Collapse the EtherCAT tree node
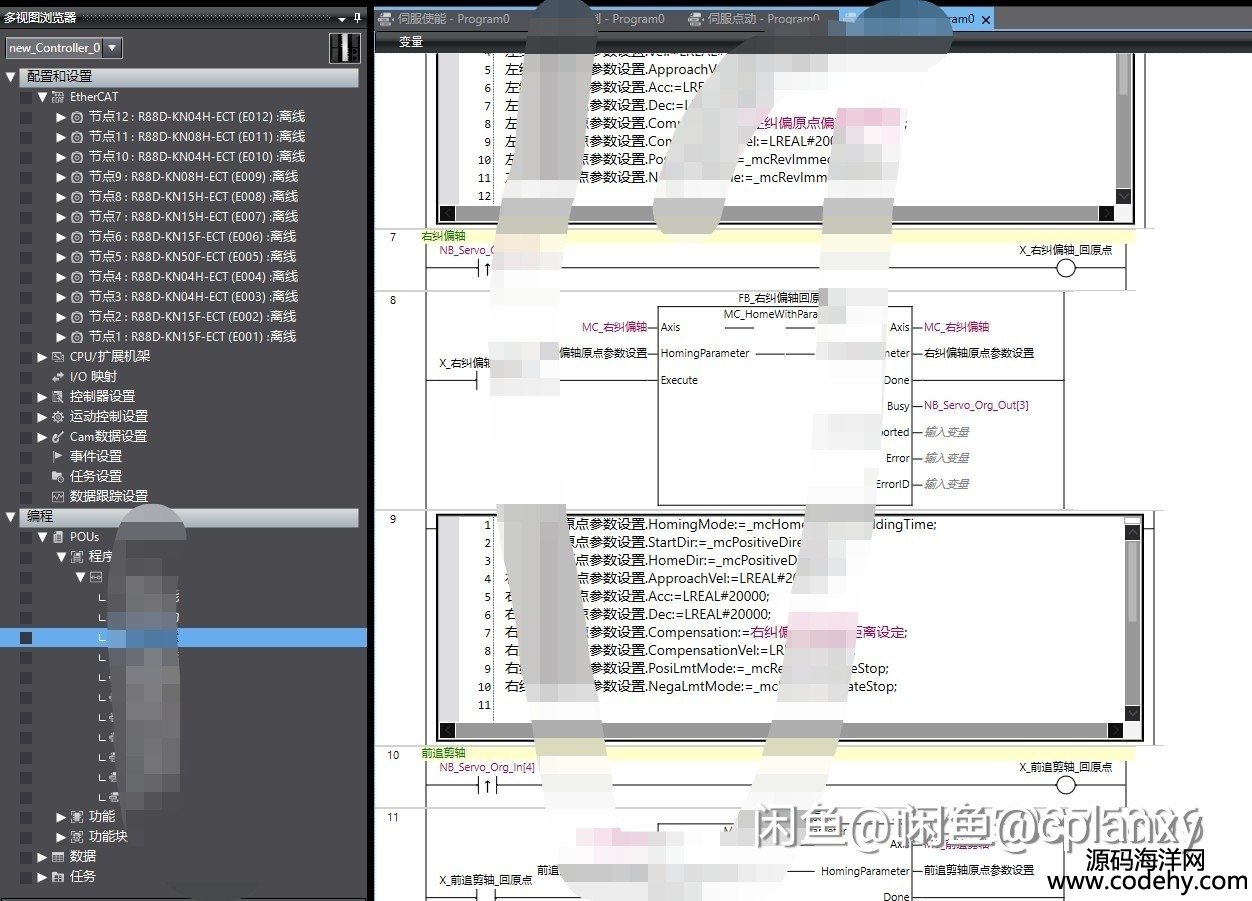This screenshot has height=901, width=1252. click(43, 97)
